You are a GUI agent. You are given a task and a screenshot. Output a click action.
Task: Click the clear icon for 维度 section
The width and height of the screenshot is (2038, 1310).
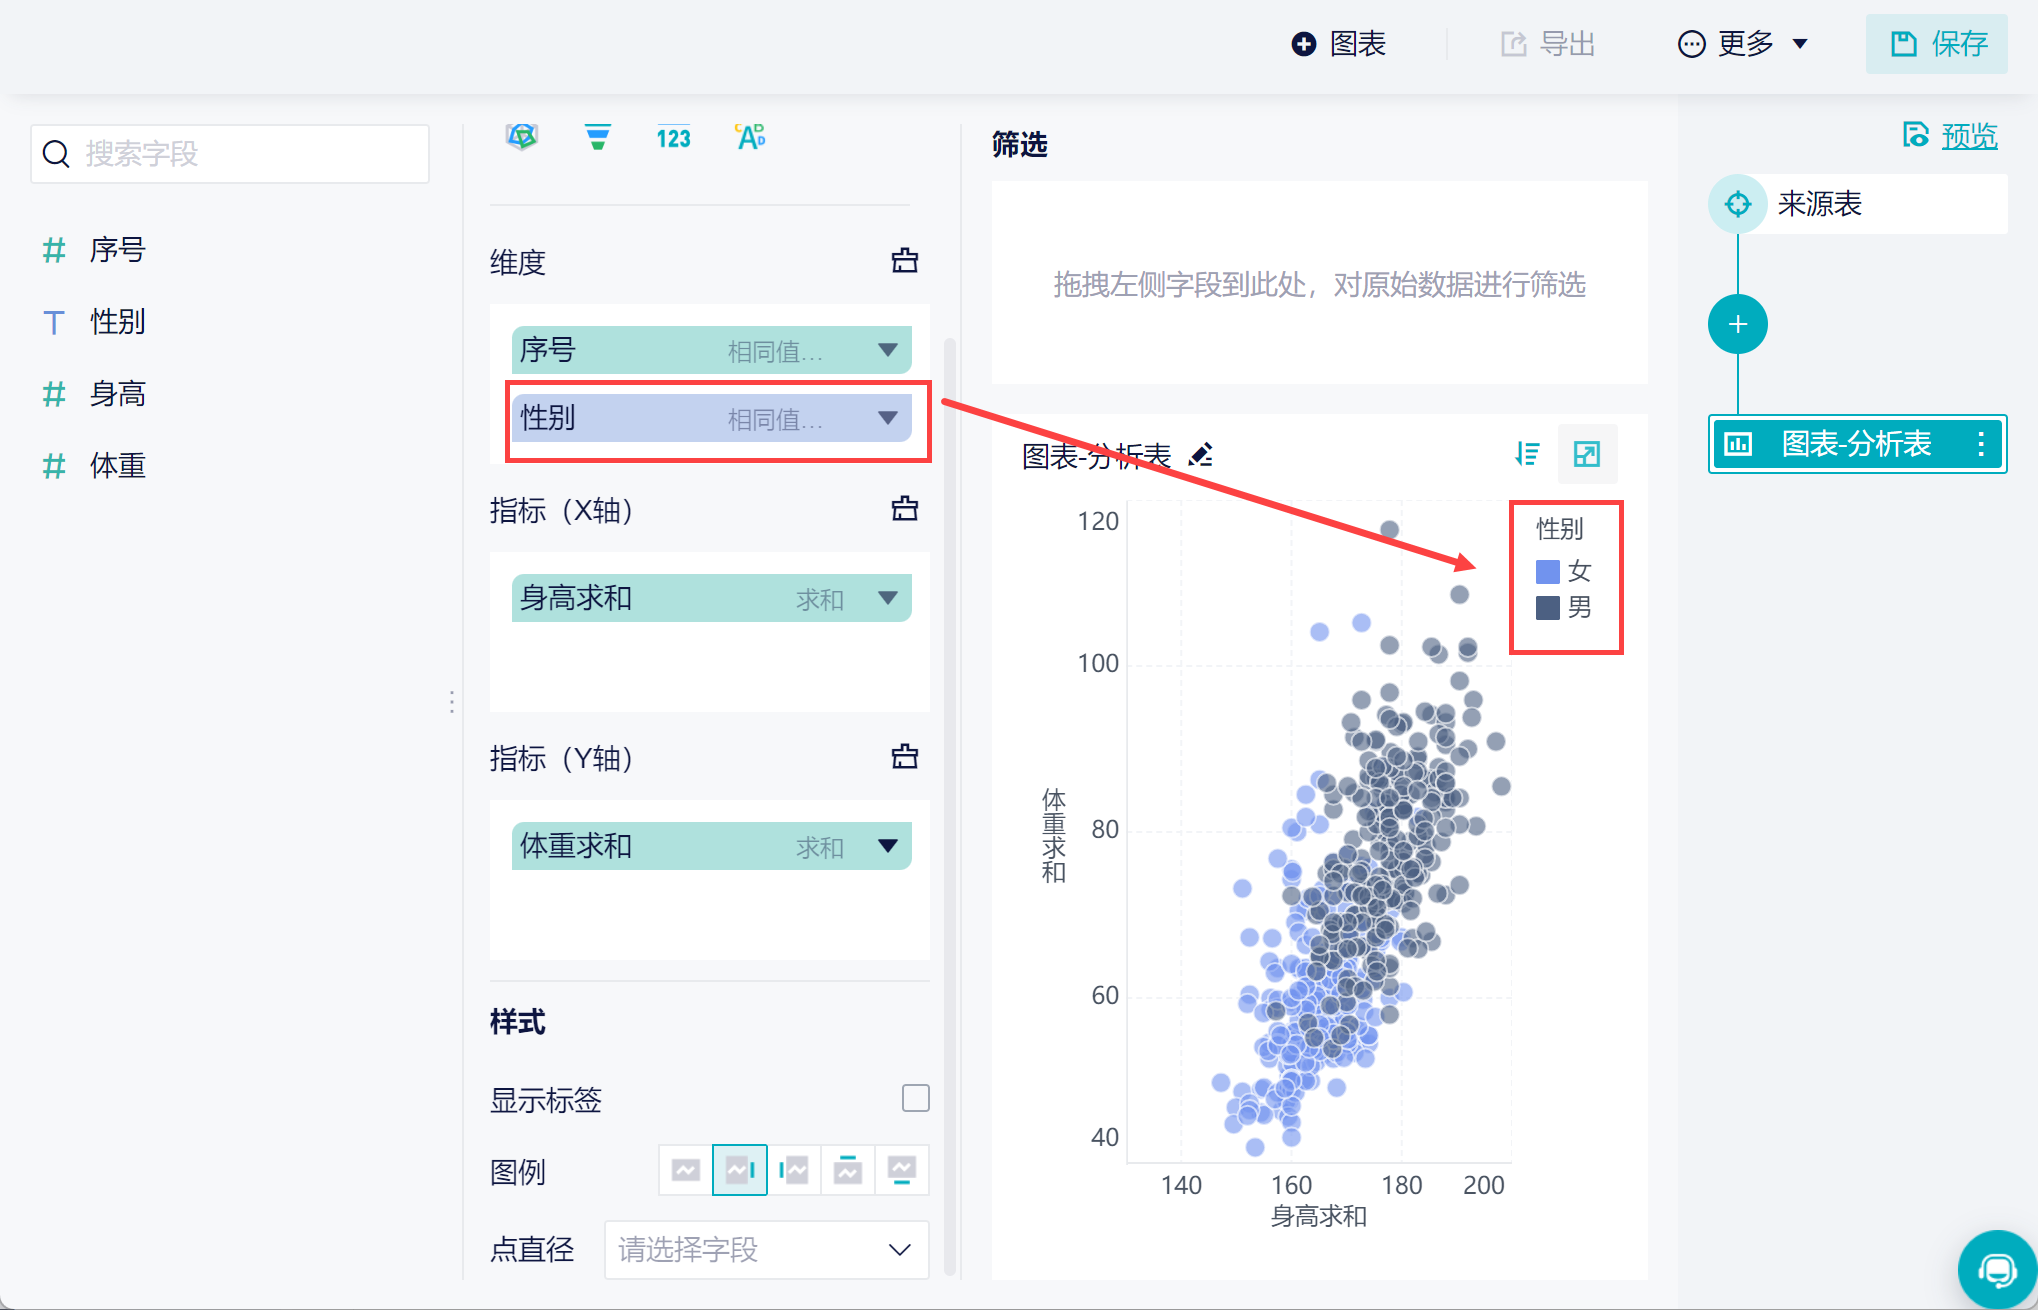coord(904,261)
